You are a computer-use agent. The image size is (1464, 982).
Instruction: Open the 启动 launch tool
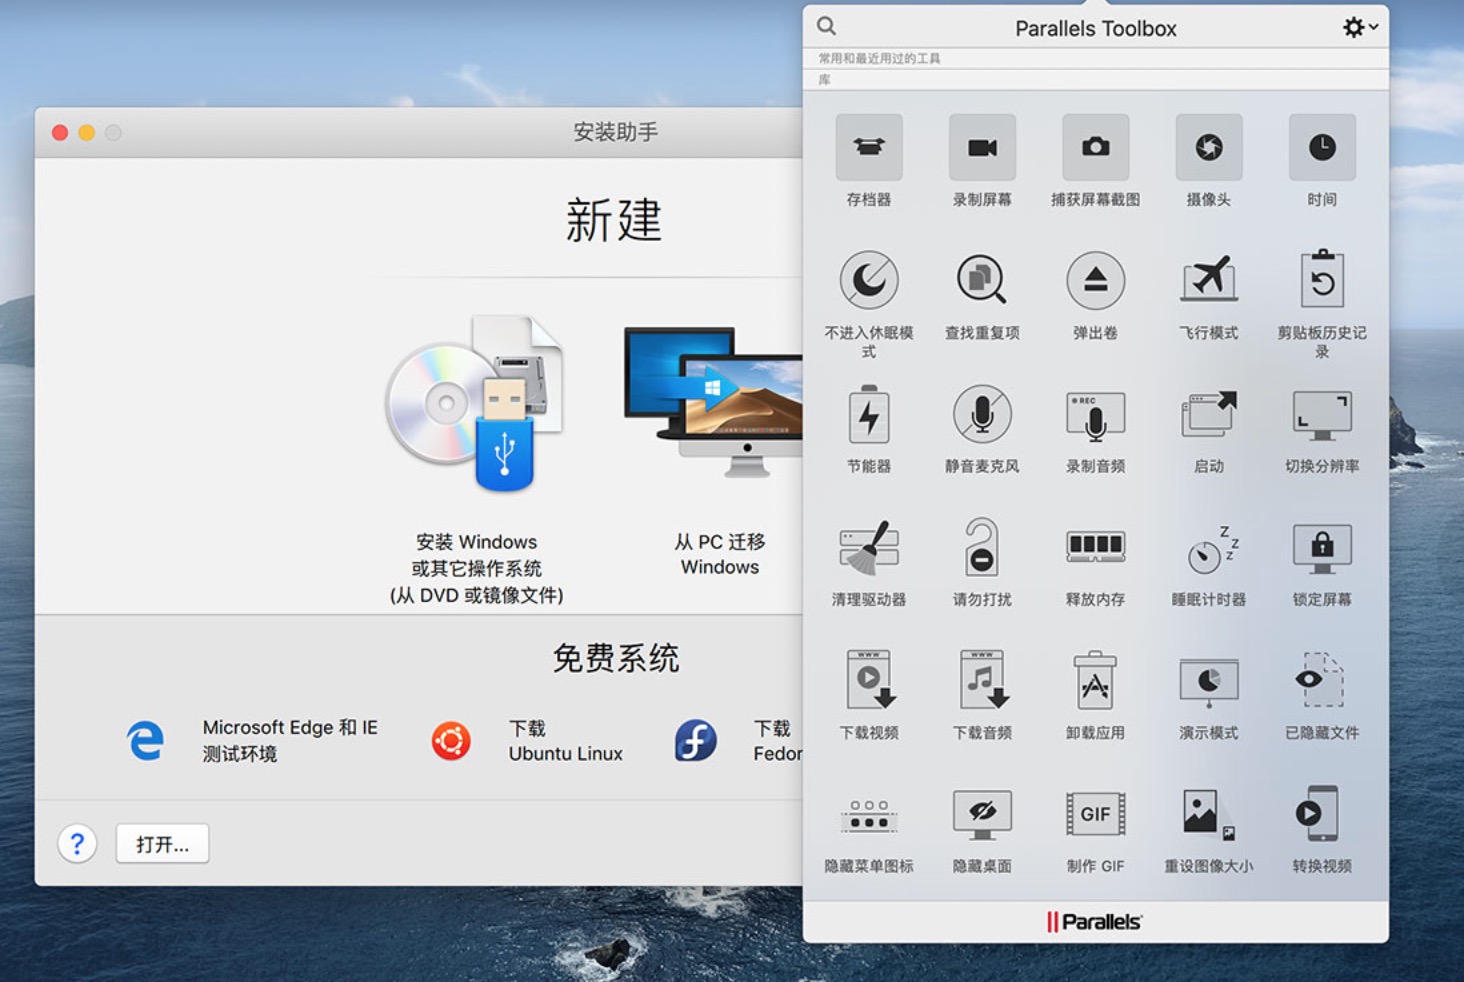point(1209,414)
